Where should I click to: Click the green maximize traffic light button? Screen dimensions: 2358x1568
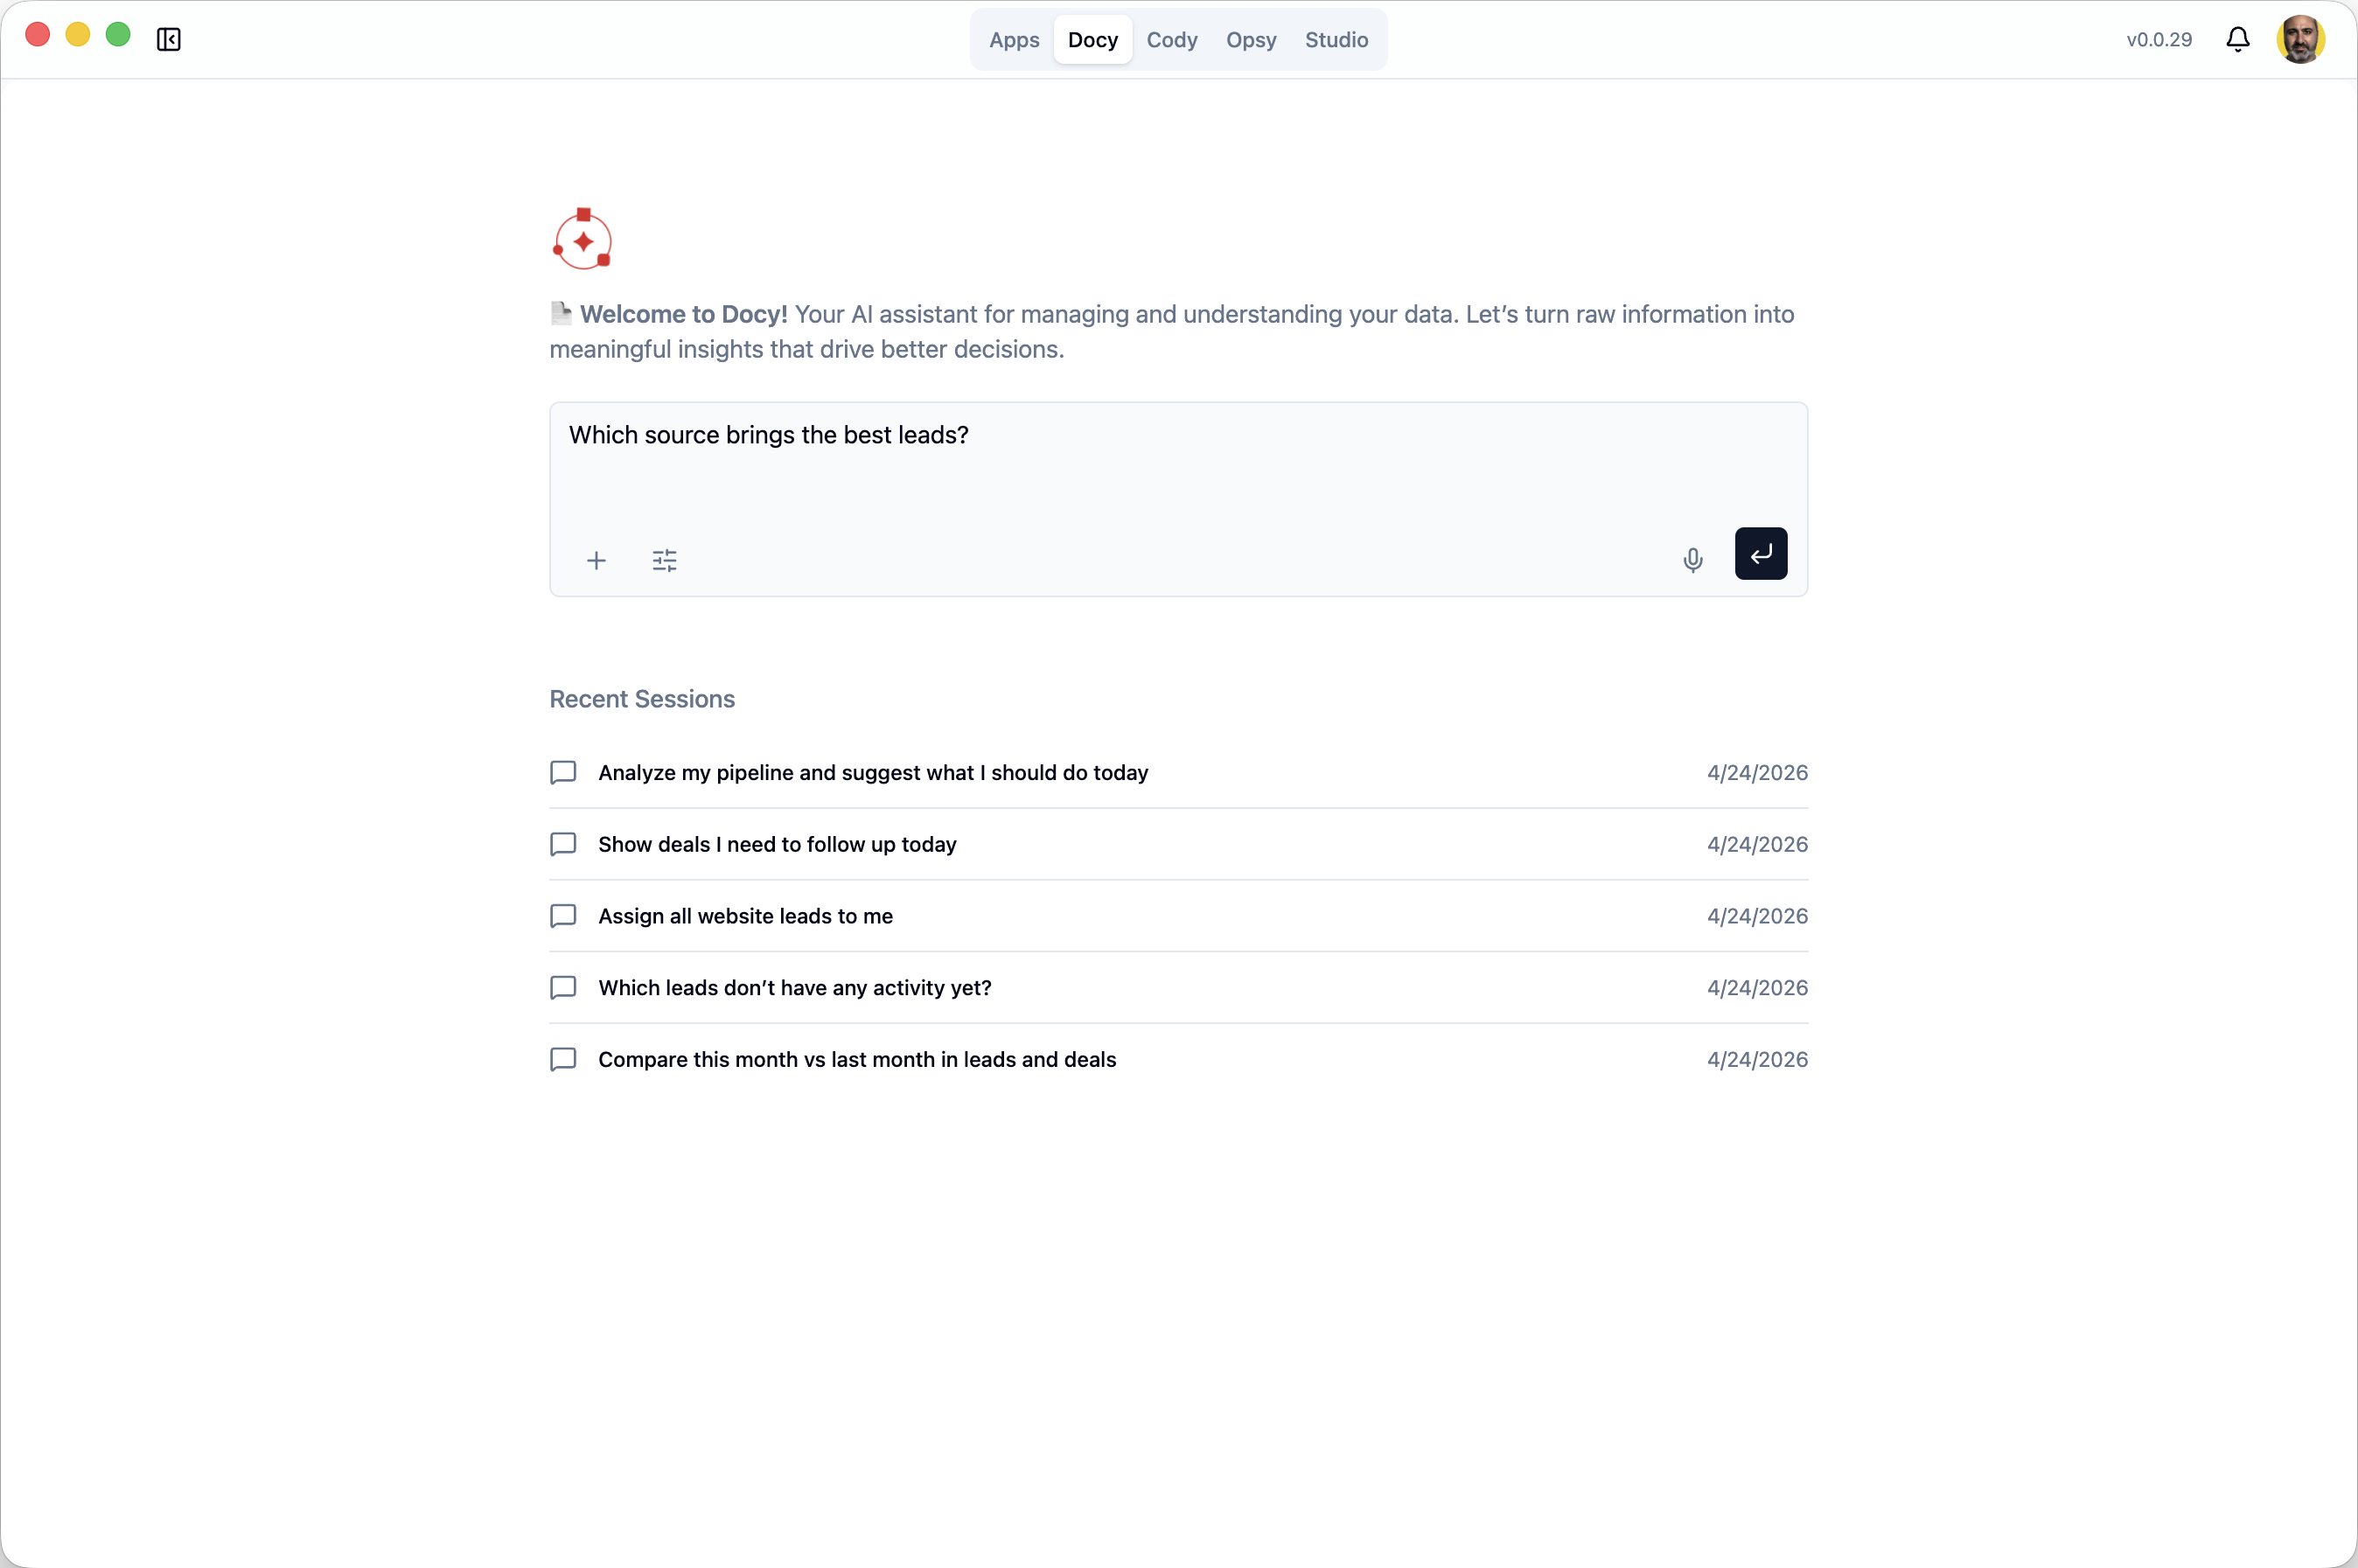[x=117, y=33]
